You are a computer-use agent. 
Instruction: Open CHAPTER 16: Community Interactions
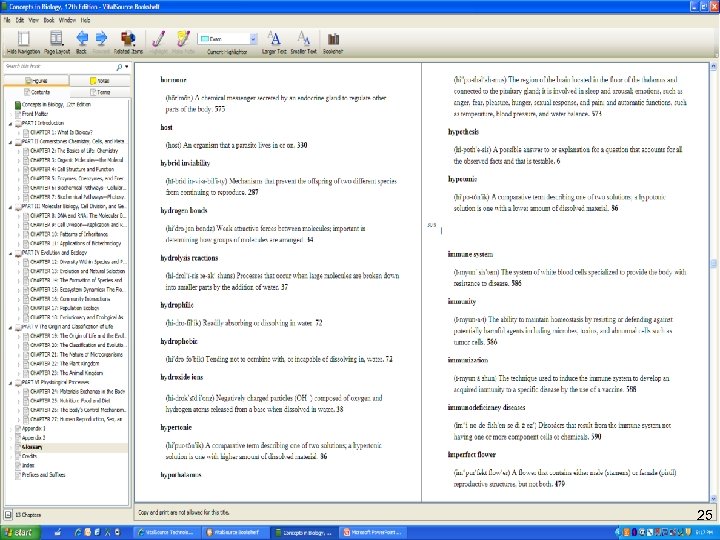70,299
